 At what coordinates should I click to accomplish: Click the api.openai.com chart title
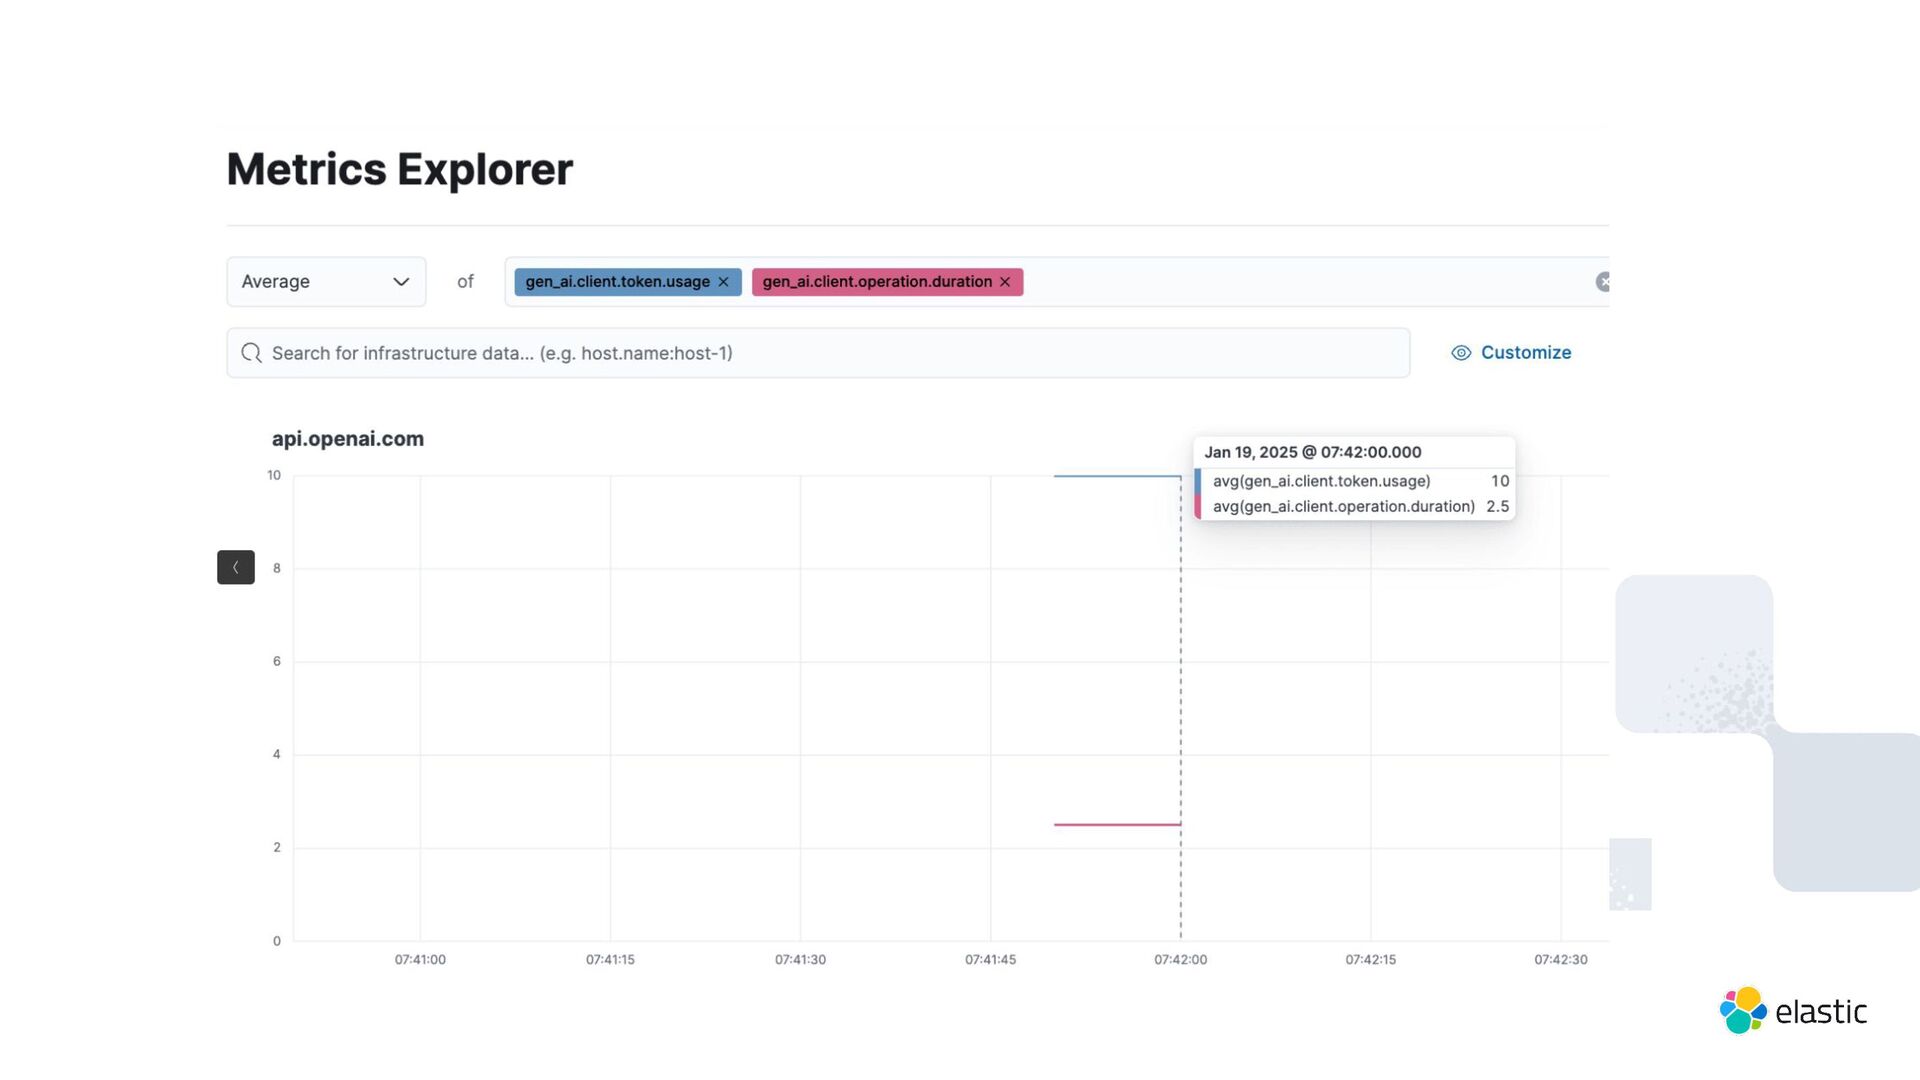point(348,439)
